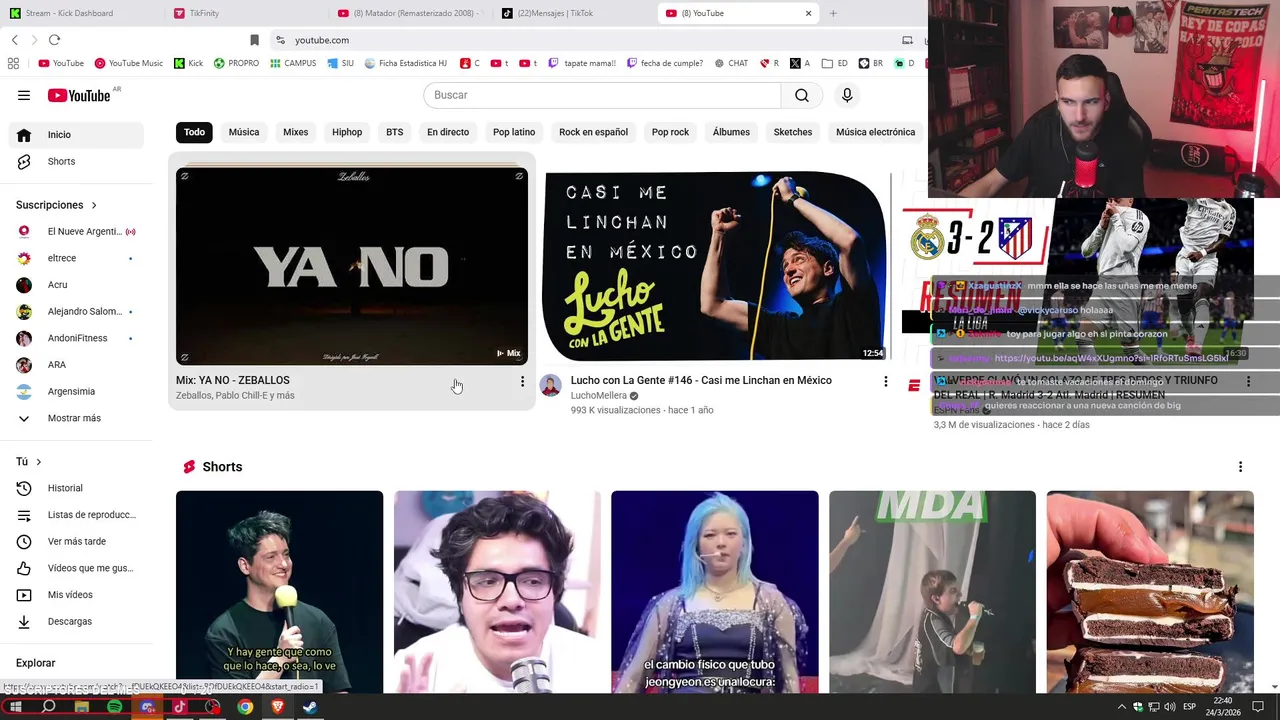1280x720 pixels.
Task: Open Shorts in the sidebar
Action: [x=76, y=161]
